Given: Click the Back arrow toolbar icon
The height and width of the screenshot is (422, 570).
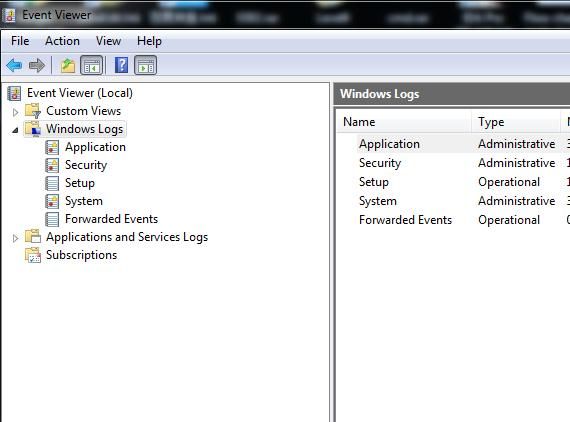Looking at the screenshot, I should (15, 65).
